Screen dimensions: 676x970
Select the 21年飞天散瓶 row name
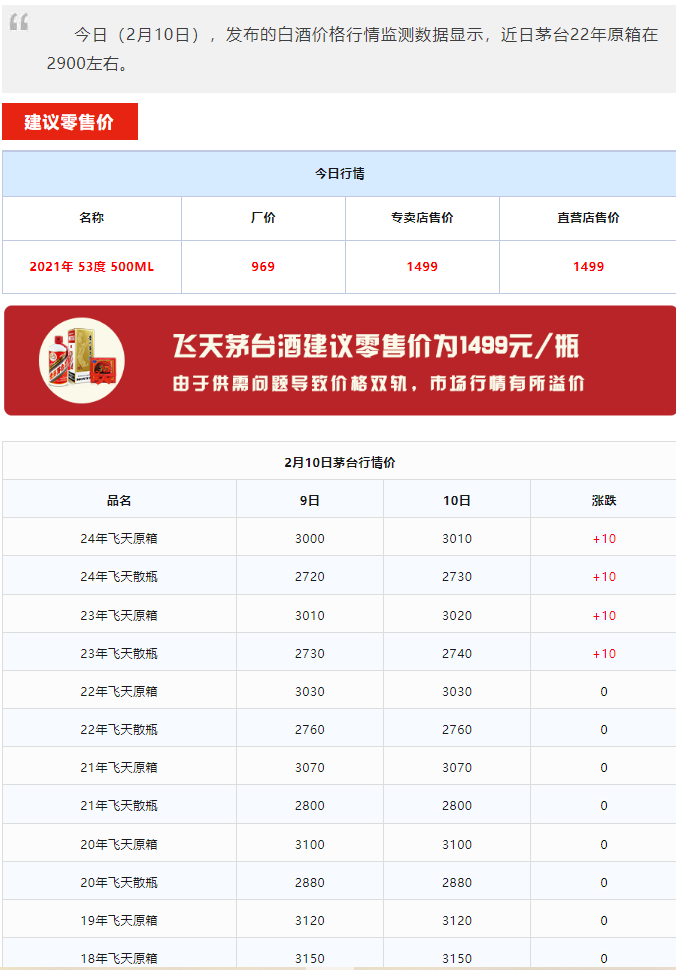click(x=119, y=805)
